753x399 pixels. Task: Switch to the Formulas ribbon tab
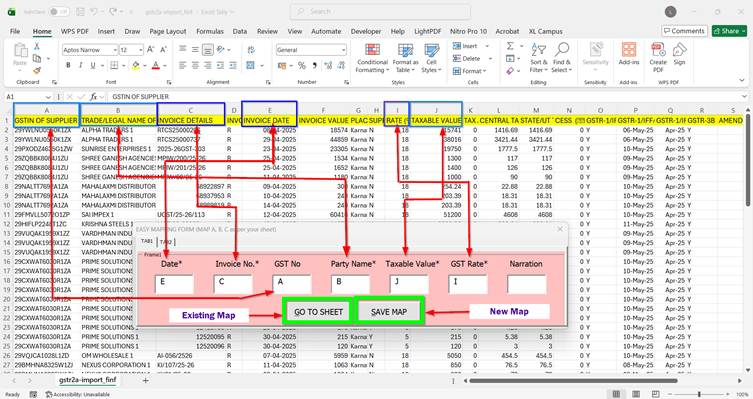[x=210, y=31]
